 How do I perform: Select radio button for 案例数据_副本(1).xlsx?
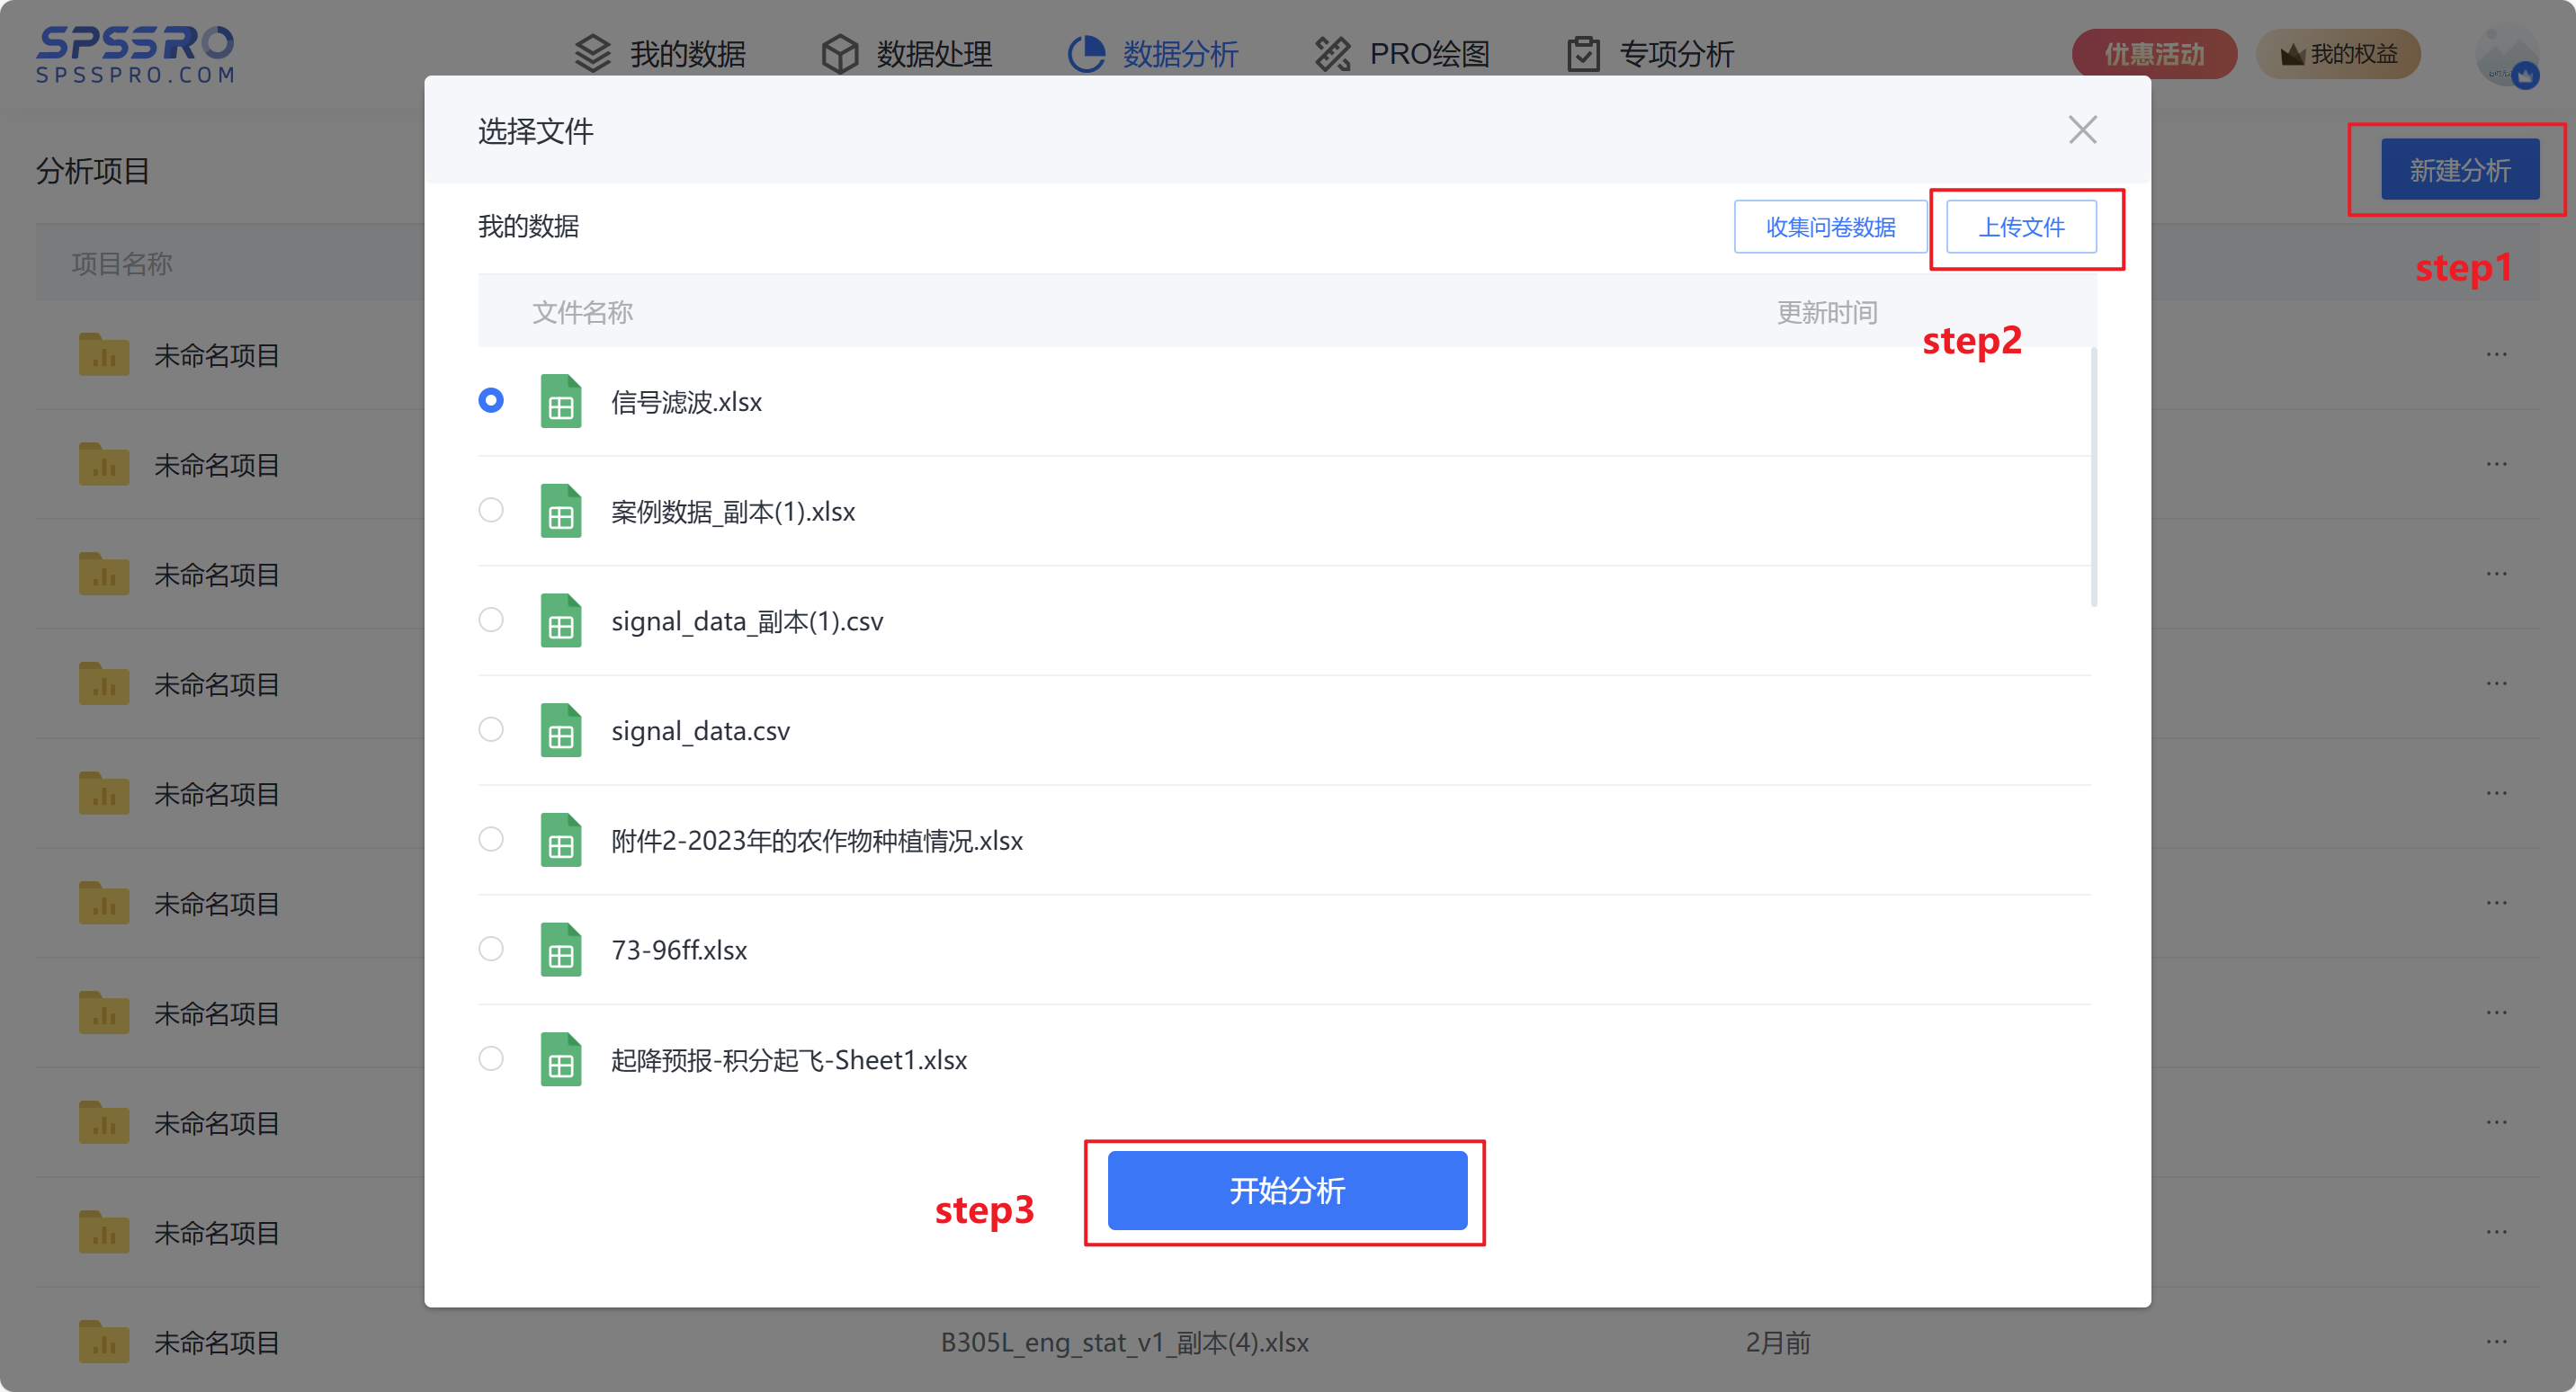(491, 510)
